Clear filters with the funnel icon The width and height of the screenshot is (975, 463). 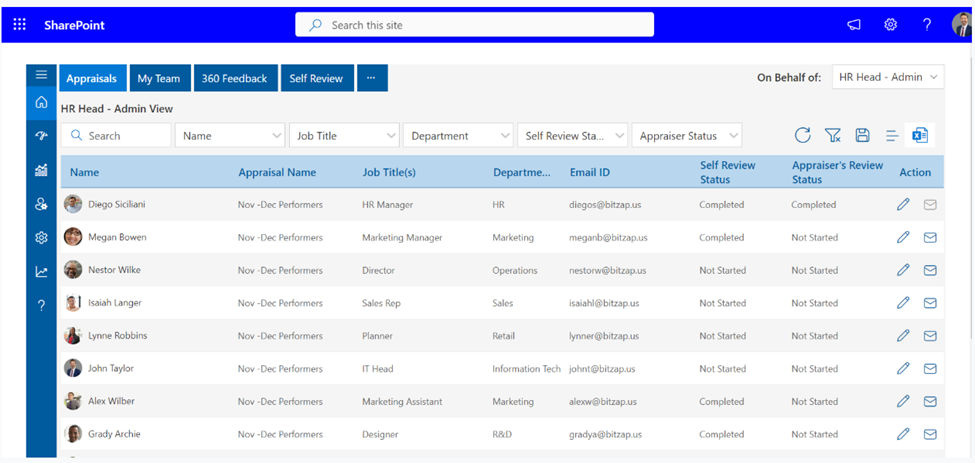coord(832,136)
